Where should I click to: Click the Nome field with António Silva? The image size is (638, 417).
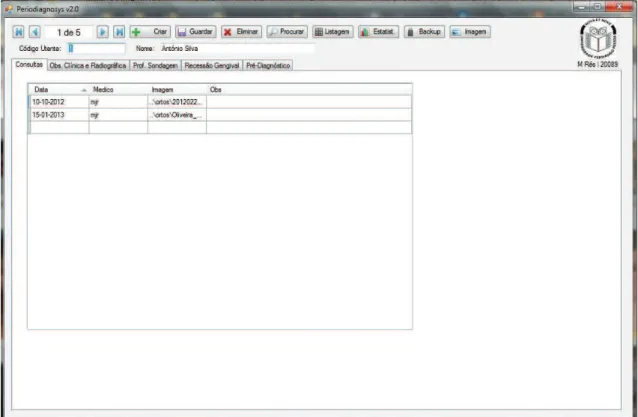point(237,48)
